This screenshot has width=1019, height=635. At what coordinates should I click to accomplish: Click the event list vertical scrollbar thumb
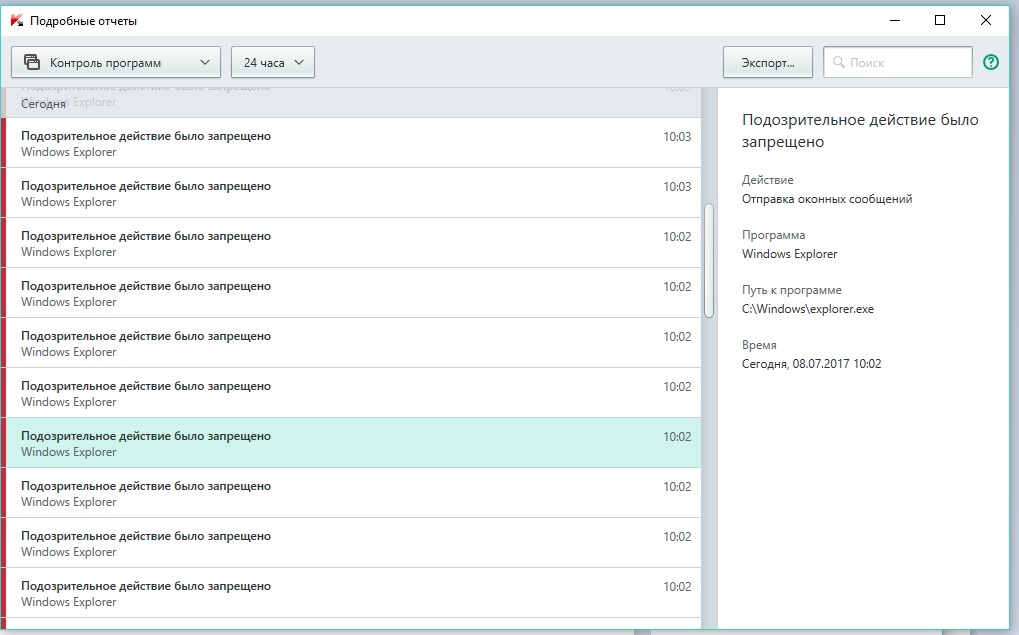709,260
